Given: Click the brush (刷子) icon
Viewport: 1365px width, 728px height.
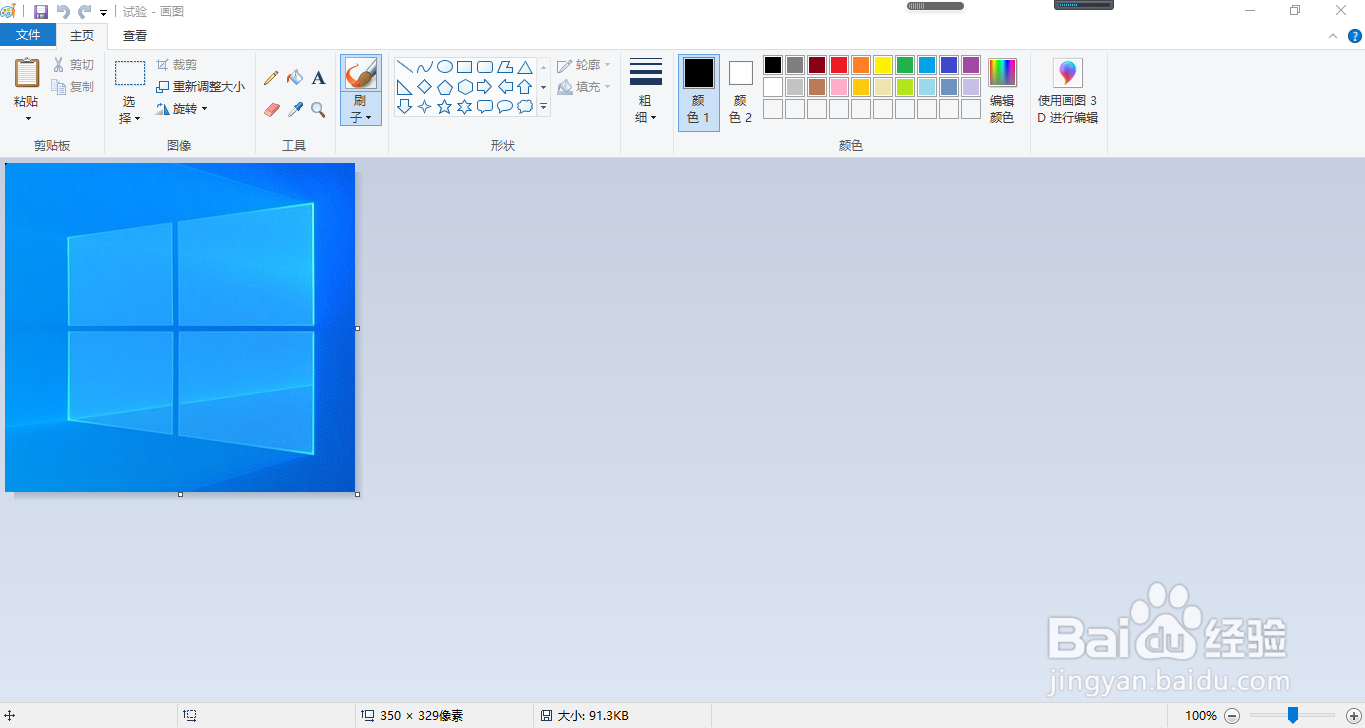Looking at the screenshot, I should point(360,74).
